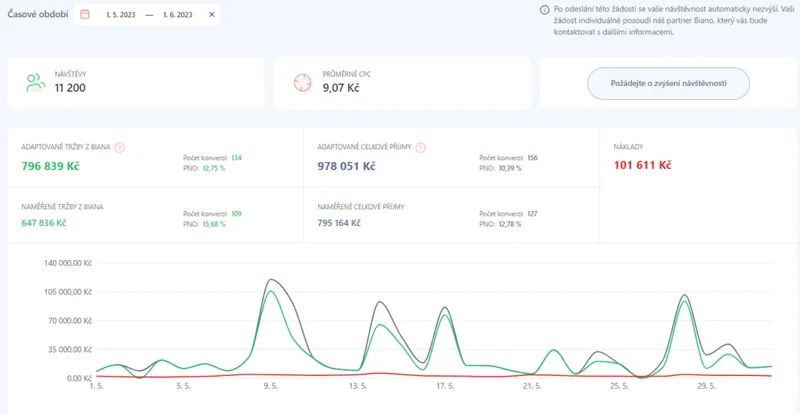Select the start date 1. 5. 2023 field
Image resolution: width=800 pixels, height=414 pixels.
(x=121, y=15)
